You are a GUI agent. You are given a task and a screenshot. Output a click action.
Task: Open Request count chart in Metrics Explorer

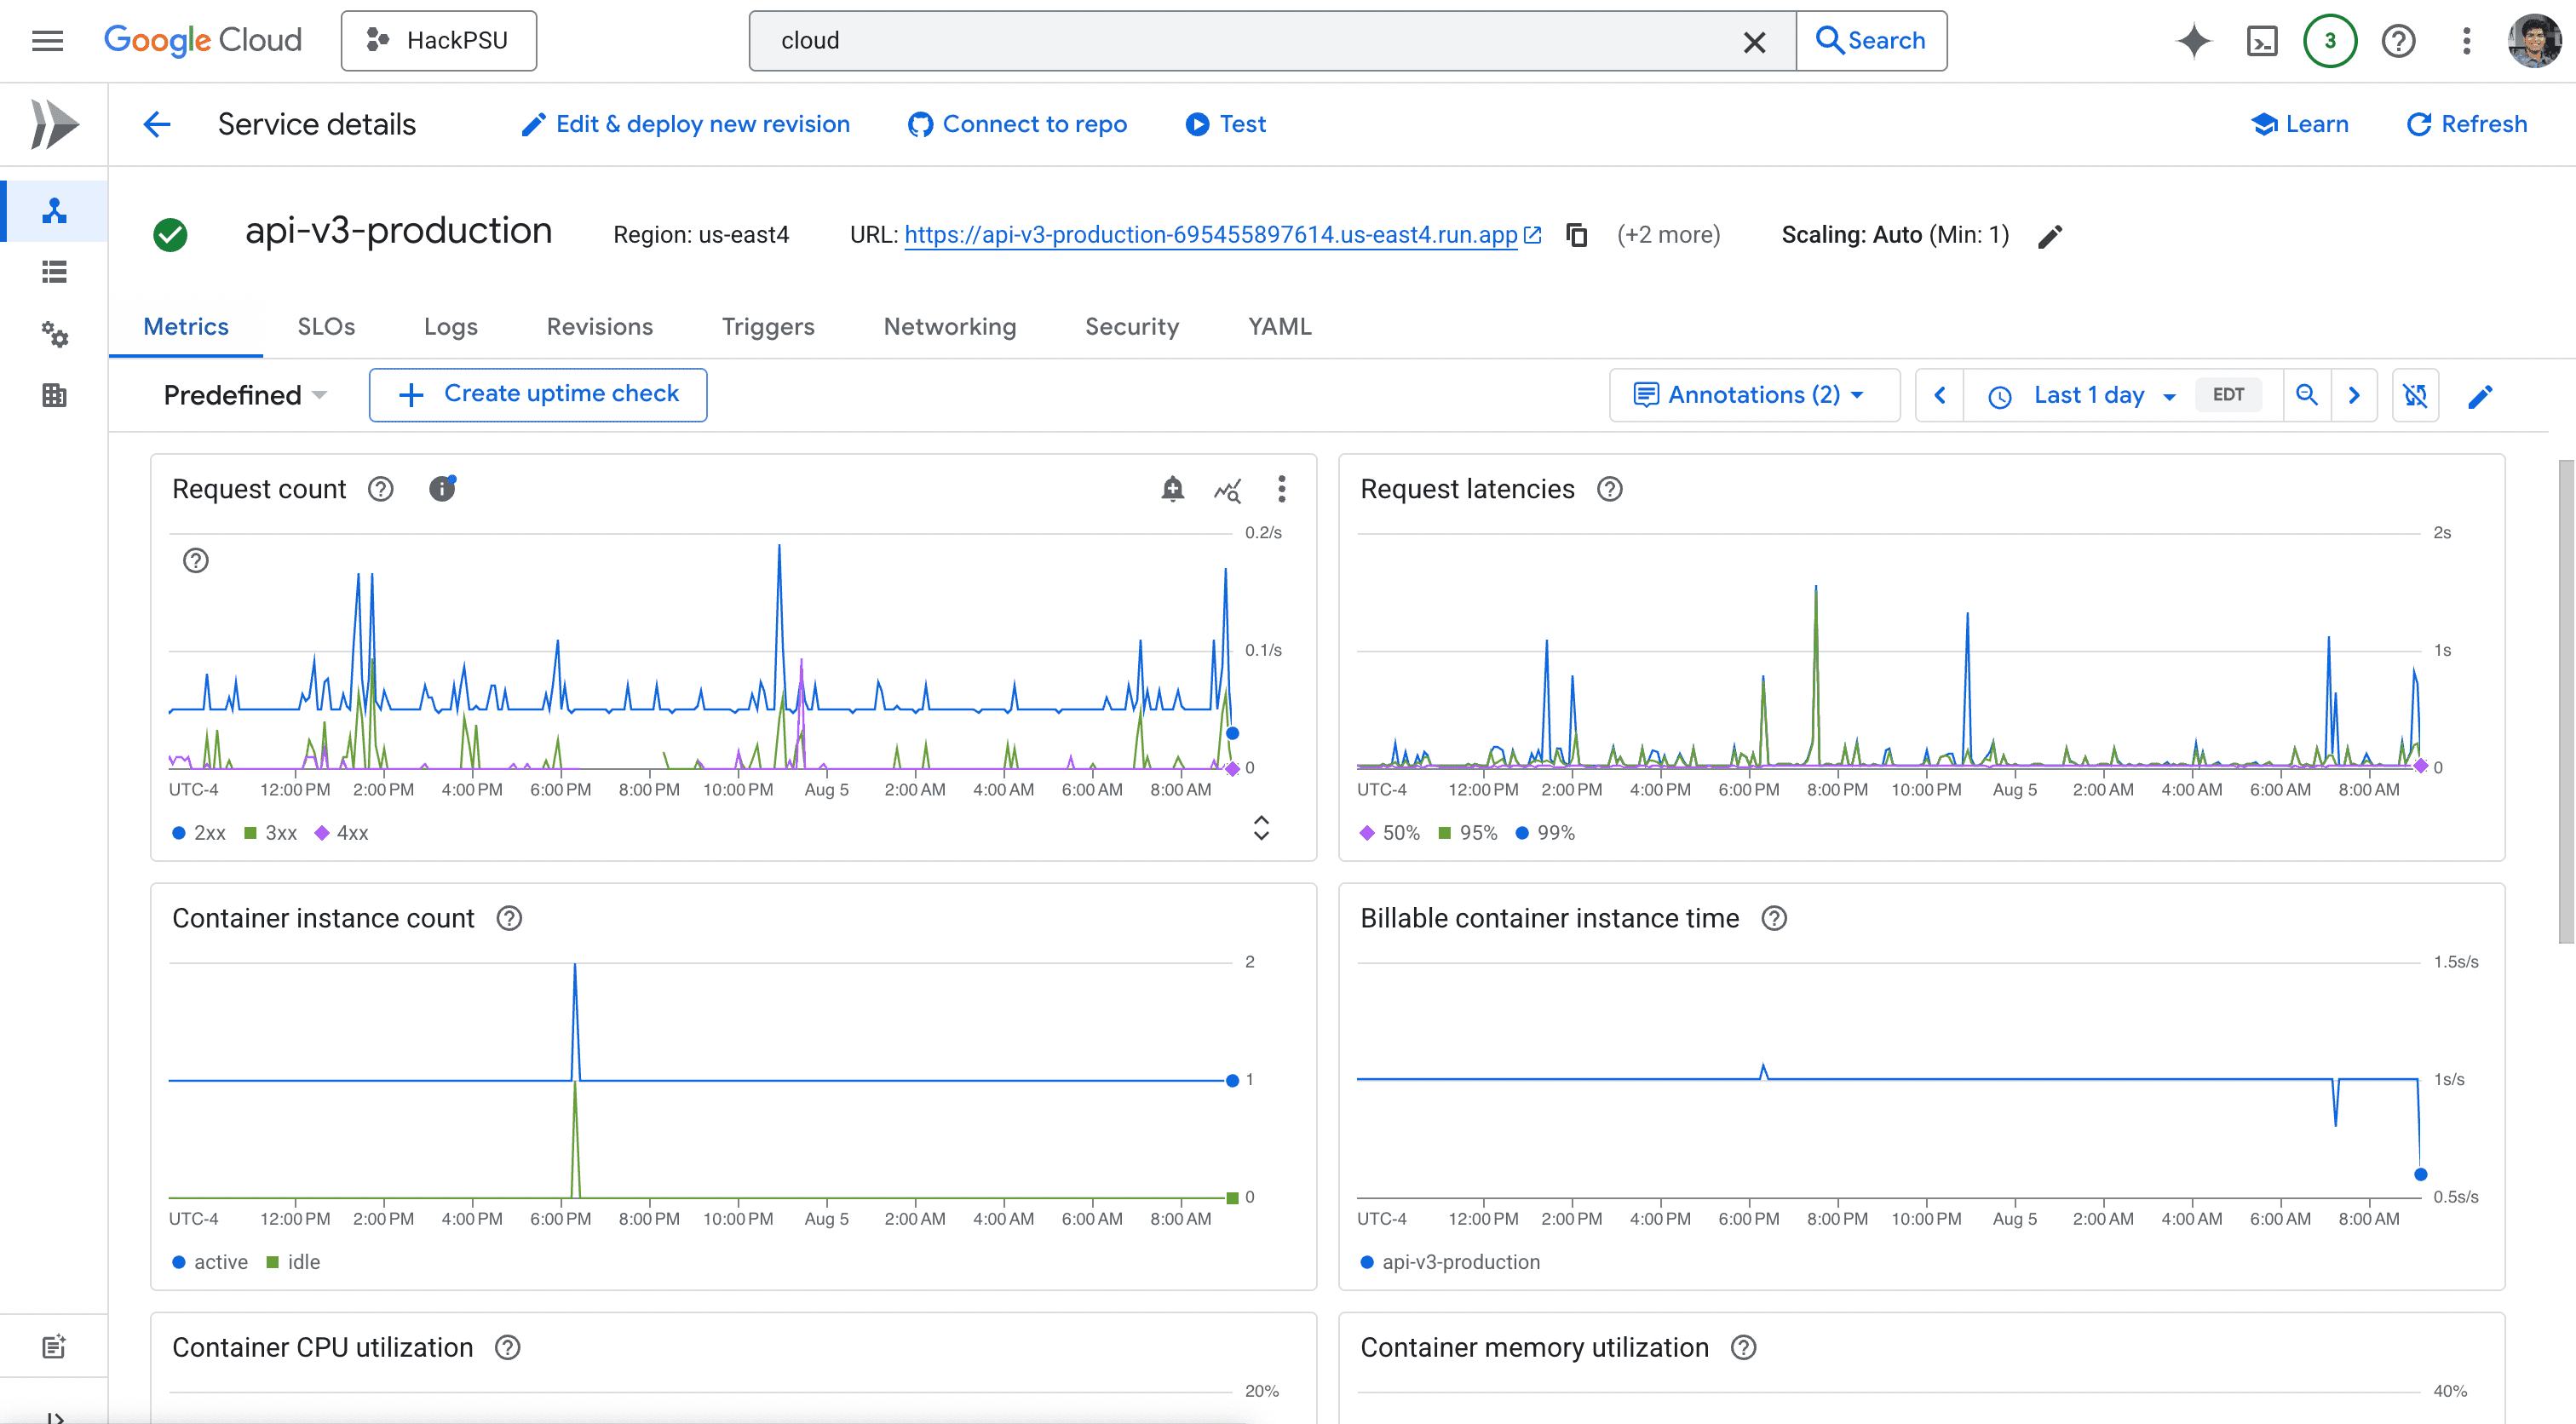(x=1227, y=490)
